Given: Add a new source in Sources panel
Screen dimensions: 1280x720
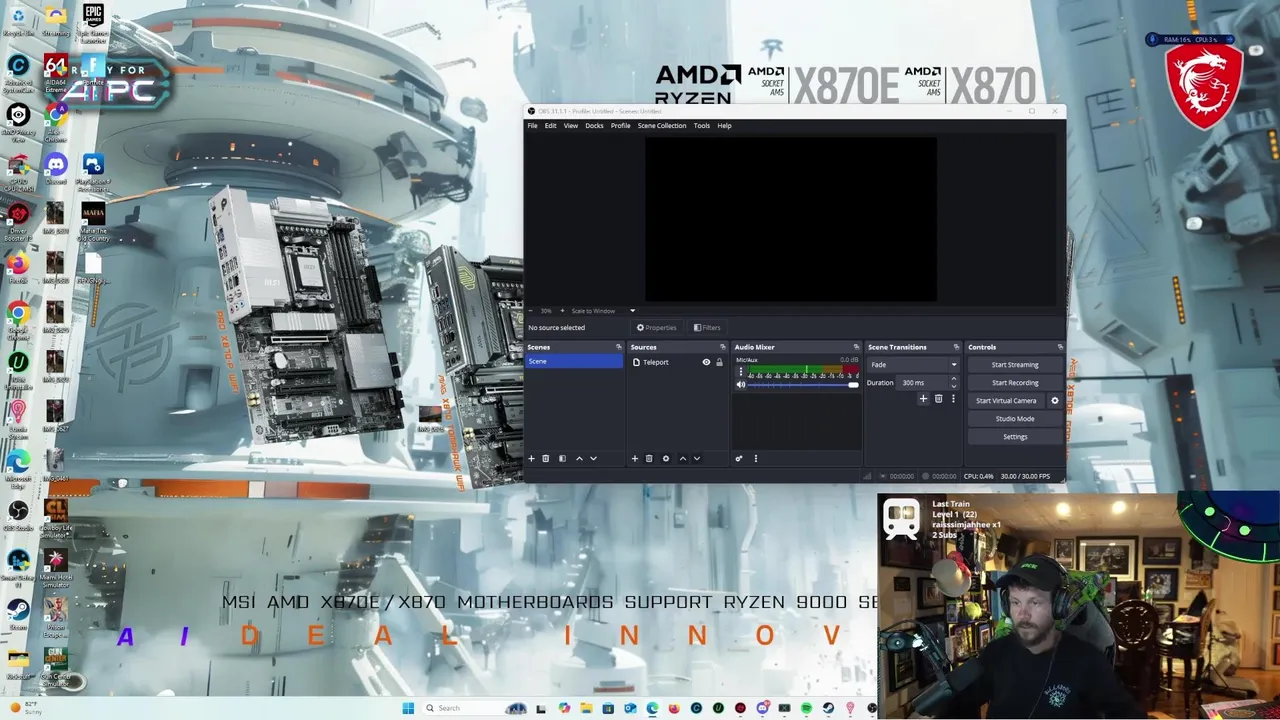Looking at the screenshot, I should [634, 458].
